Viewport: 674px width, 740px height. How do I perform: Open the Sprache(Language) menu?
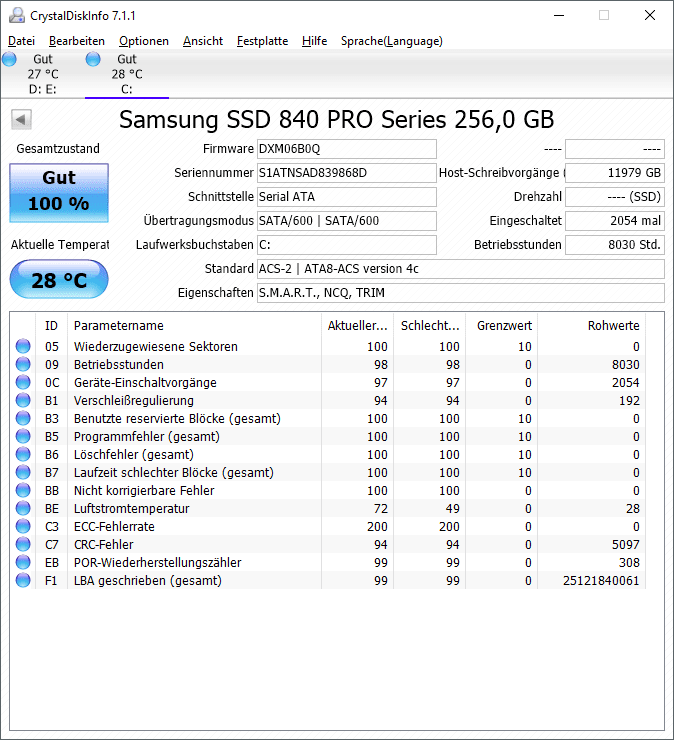pos(392,41)
